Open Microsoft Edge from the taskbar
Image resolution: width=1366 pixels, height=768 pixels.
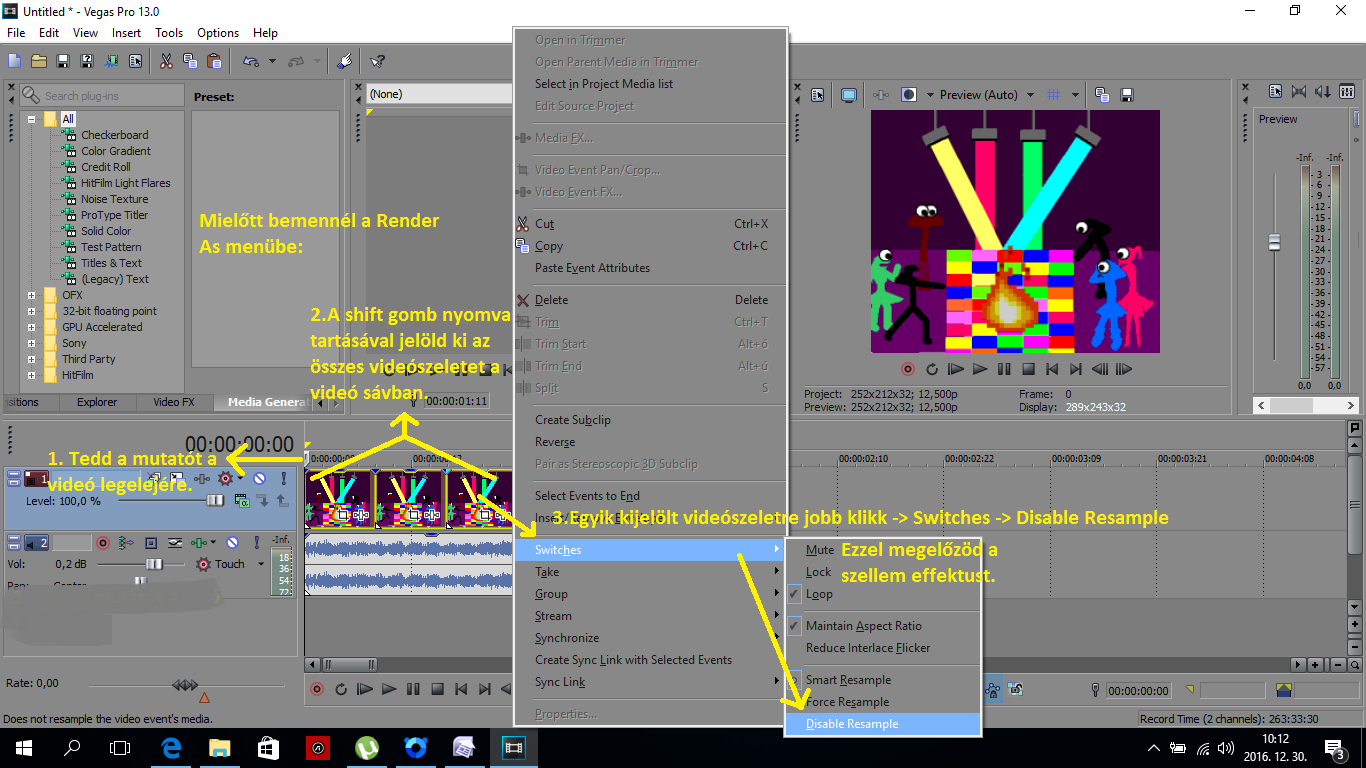coord(171,748)
